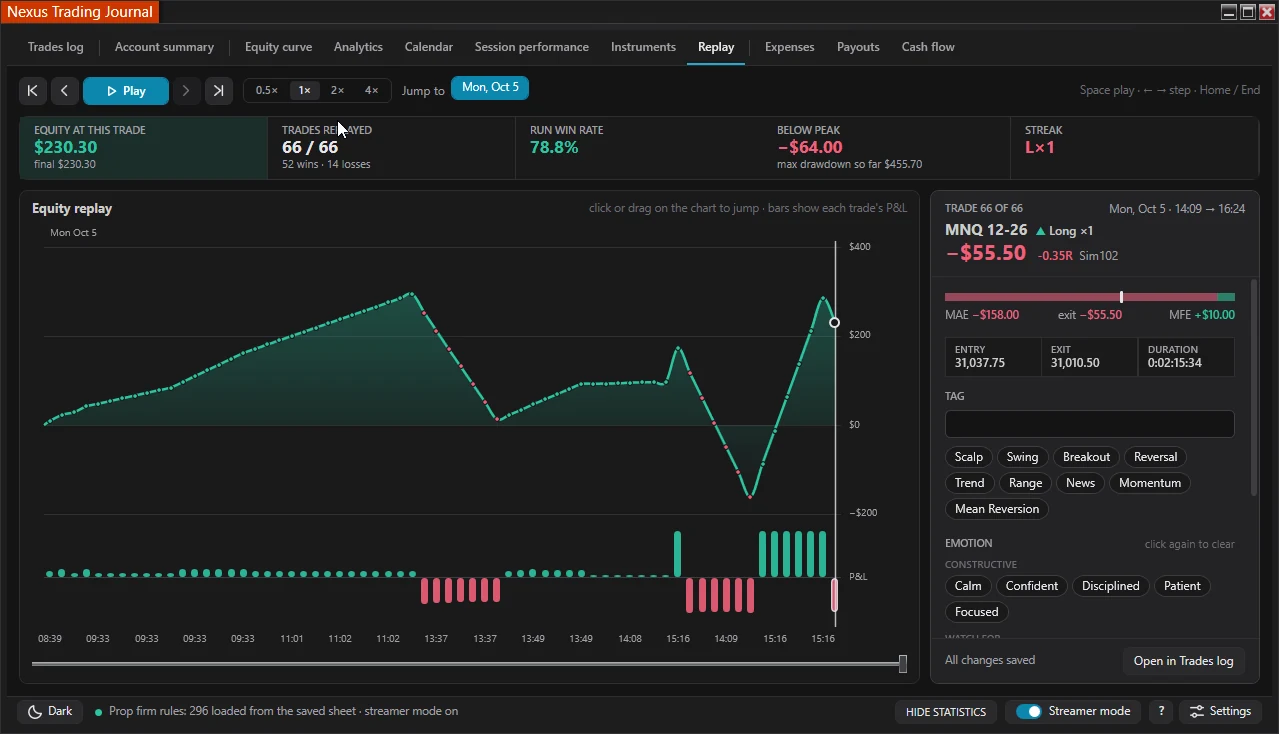This screenshot has height=734, width=1279.
Task: Apply the Momentum tag
Action: point(1150,483)
